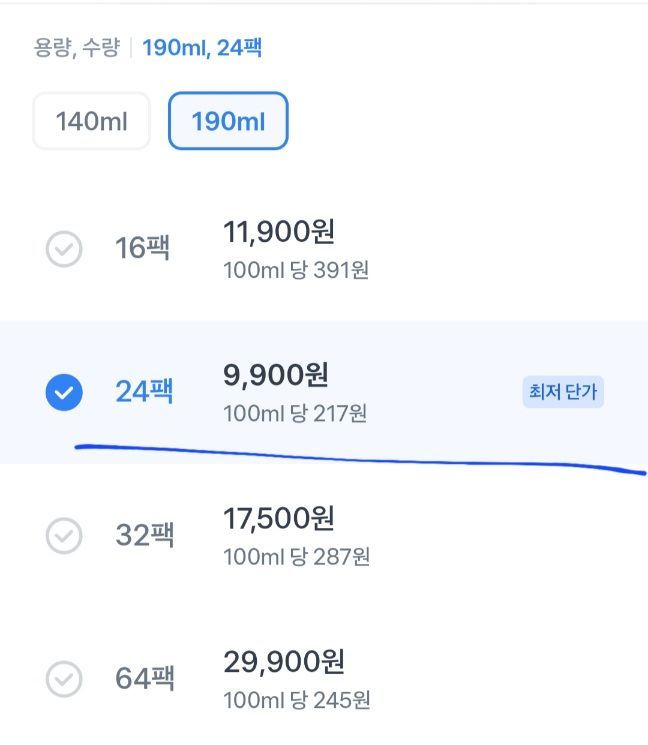Click the 100ml 당 245원 unit price

pos(296,700)
